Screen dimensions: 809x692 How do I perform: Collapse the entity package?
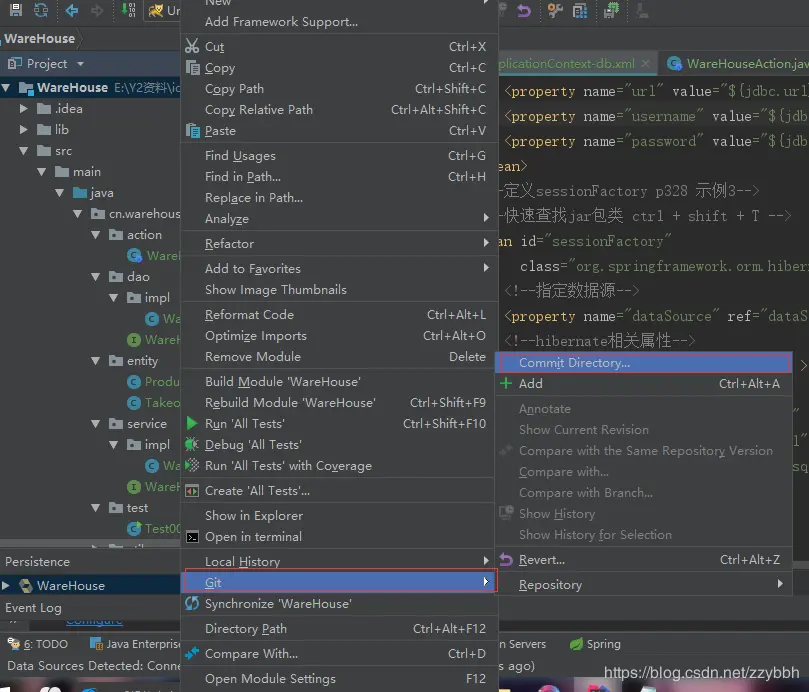96,361
